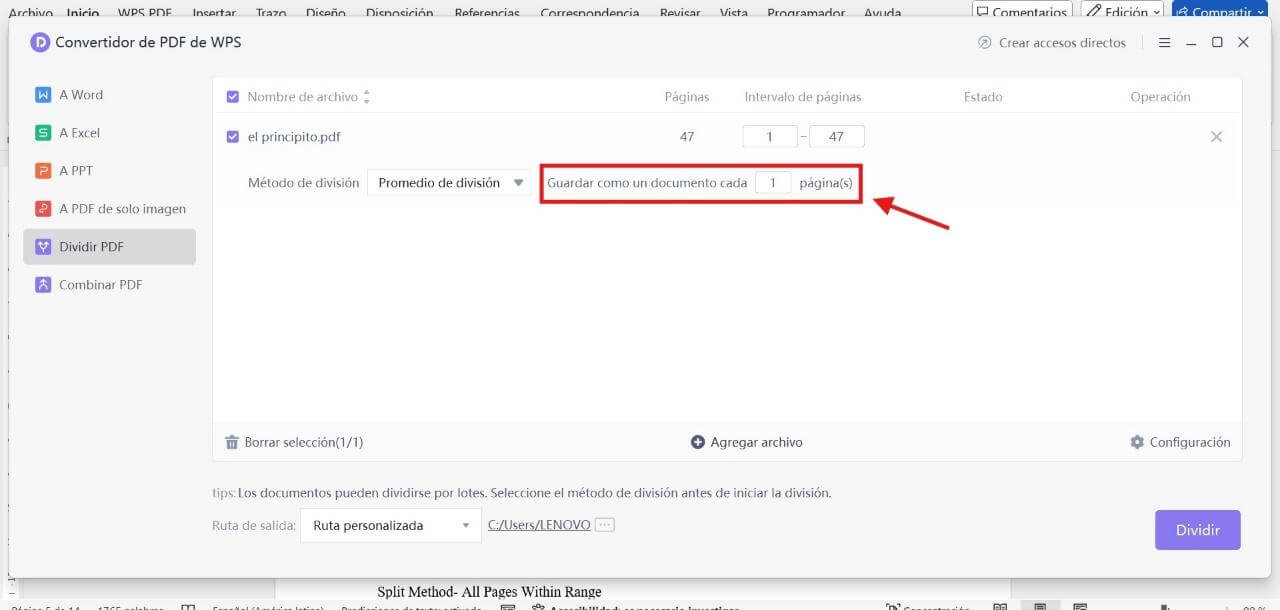Click el principito.pdf file name
Image resolution: width=1280 pixels, height=610 pixels.
pos(294,137)
